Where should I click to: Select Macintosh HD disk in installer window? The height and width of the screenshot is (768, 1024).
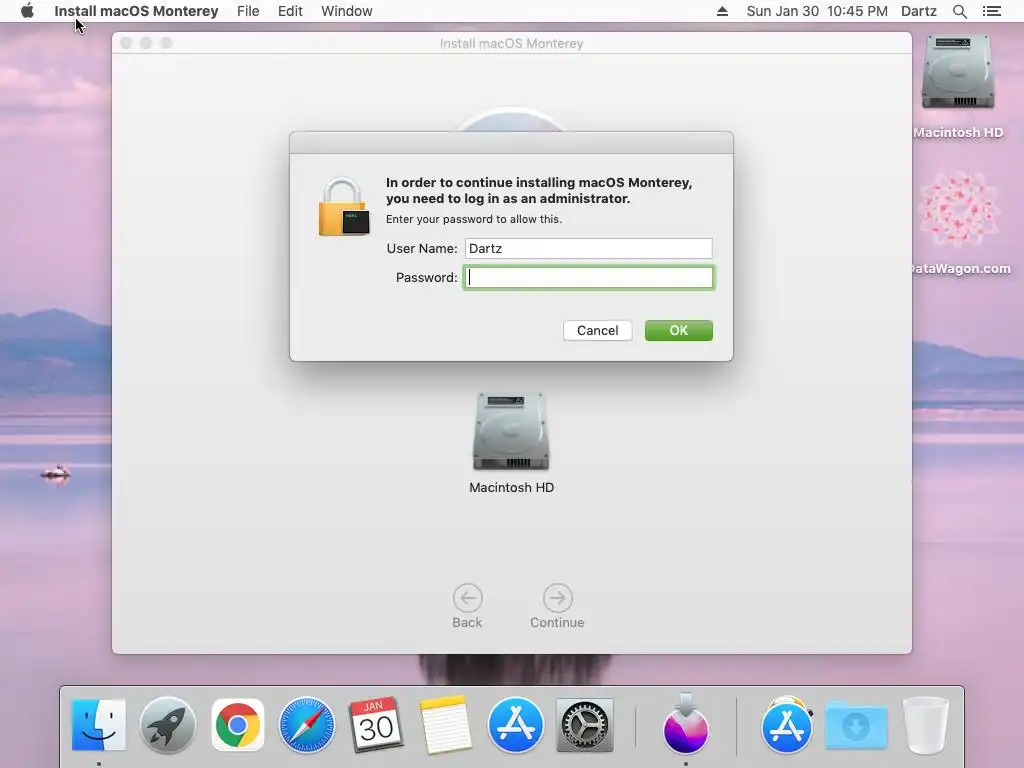[511, 432]
